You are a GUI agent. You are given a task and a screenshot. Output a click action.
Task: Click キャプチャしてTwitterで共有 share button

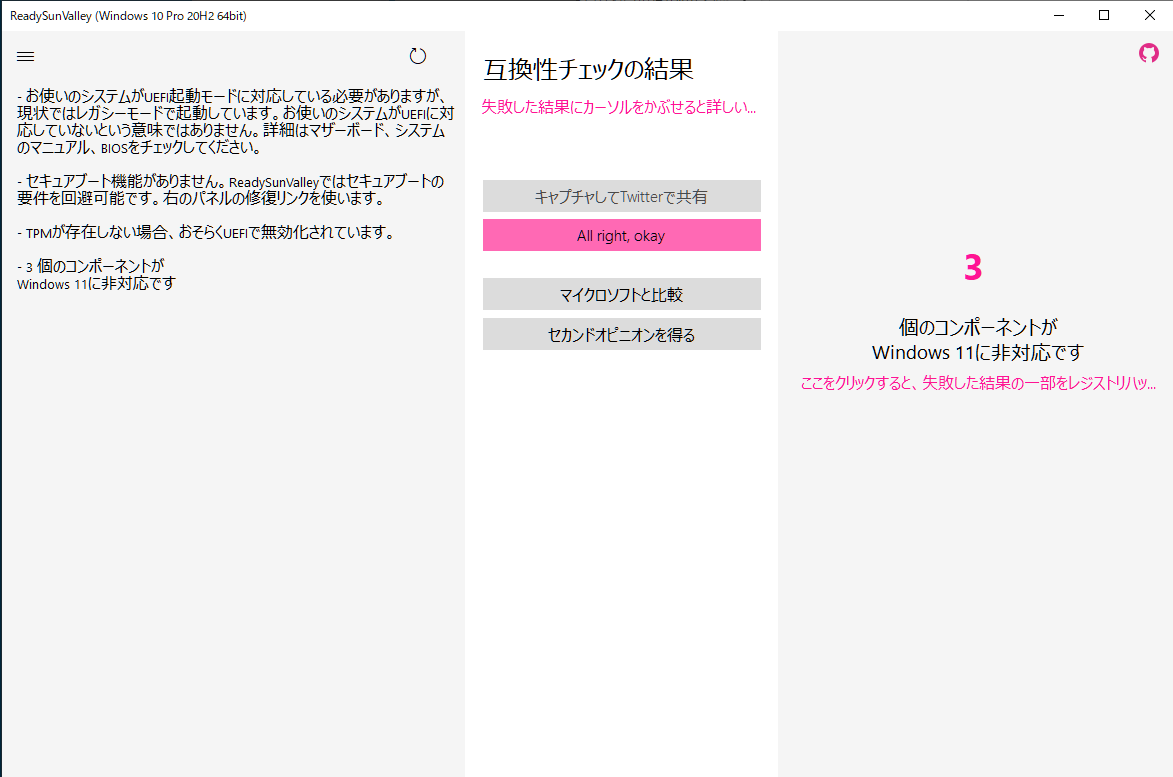click(x=621, y=196)
